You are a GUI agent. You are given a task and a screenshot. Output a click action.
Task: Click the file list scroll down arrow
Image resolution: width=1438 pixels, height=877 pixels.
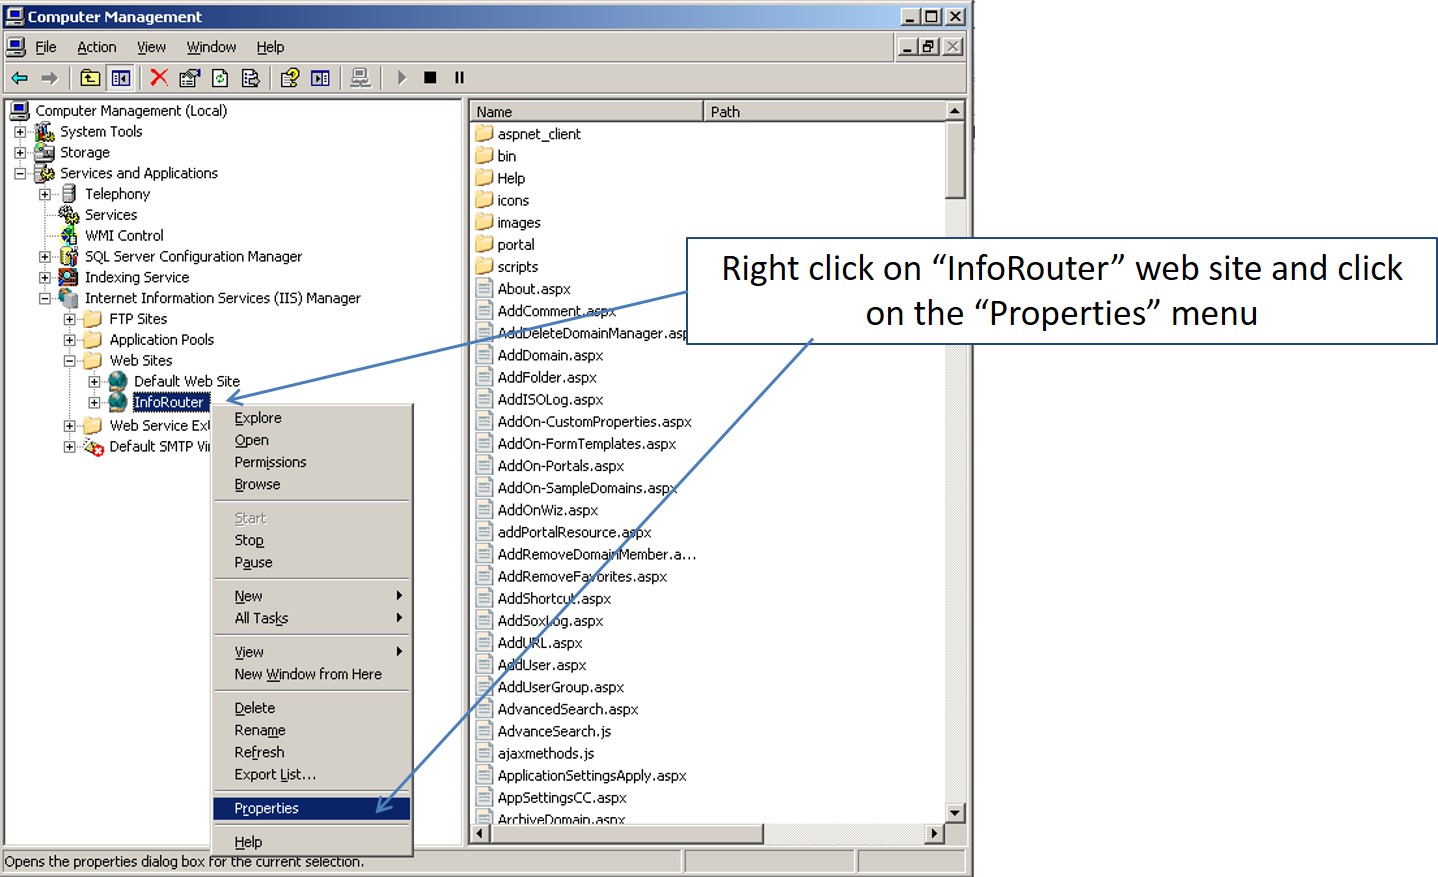click(955, 813)
